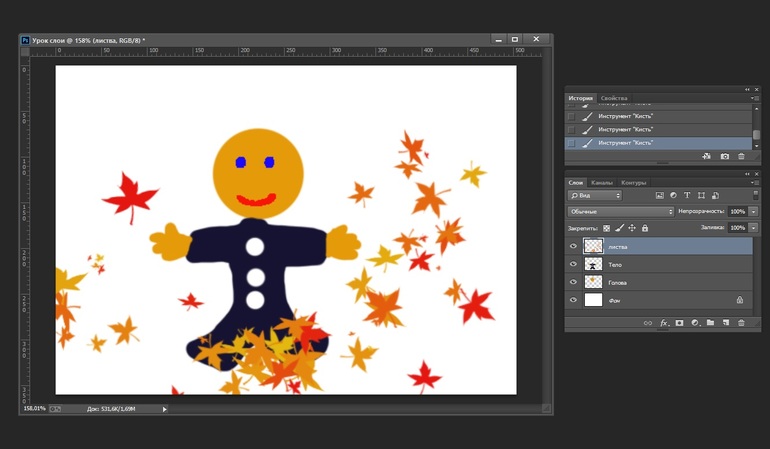Viewport: 770px width, 449px height.
Task: Click the add layer style fx icon
Action: pos(663,323)
